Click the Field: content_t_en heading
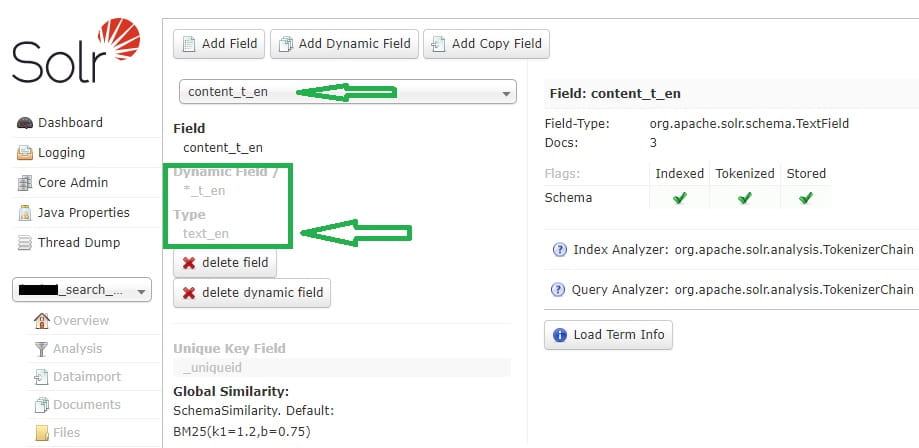 [x=615, y=94]
